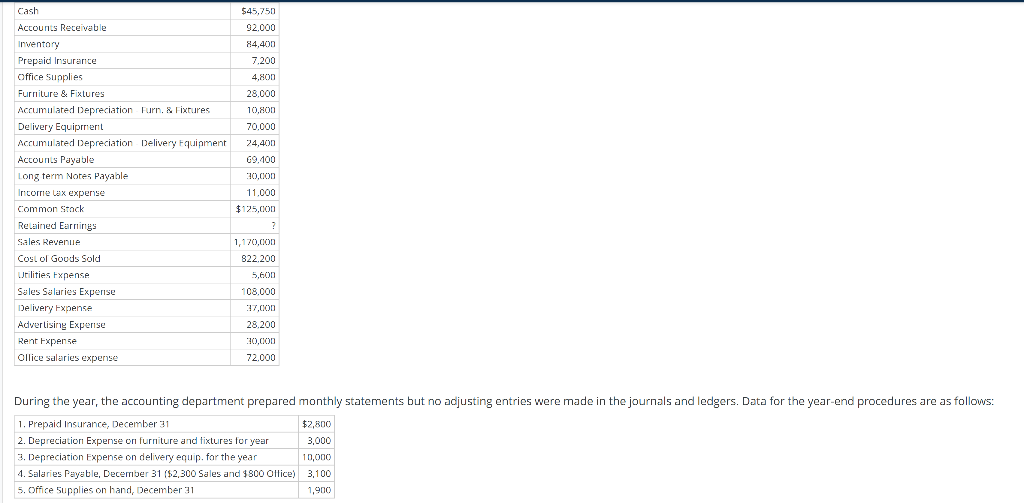Select the Long term Notes Payable label
This screenshot has height=503, width=1024.
73,176
